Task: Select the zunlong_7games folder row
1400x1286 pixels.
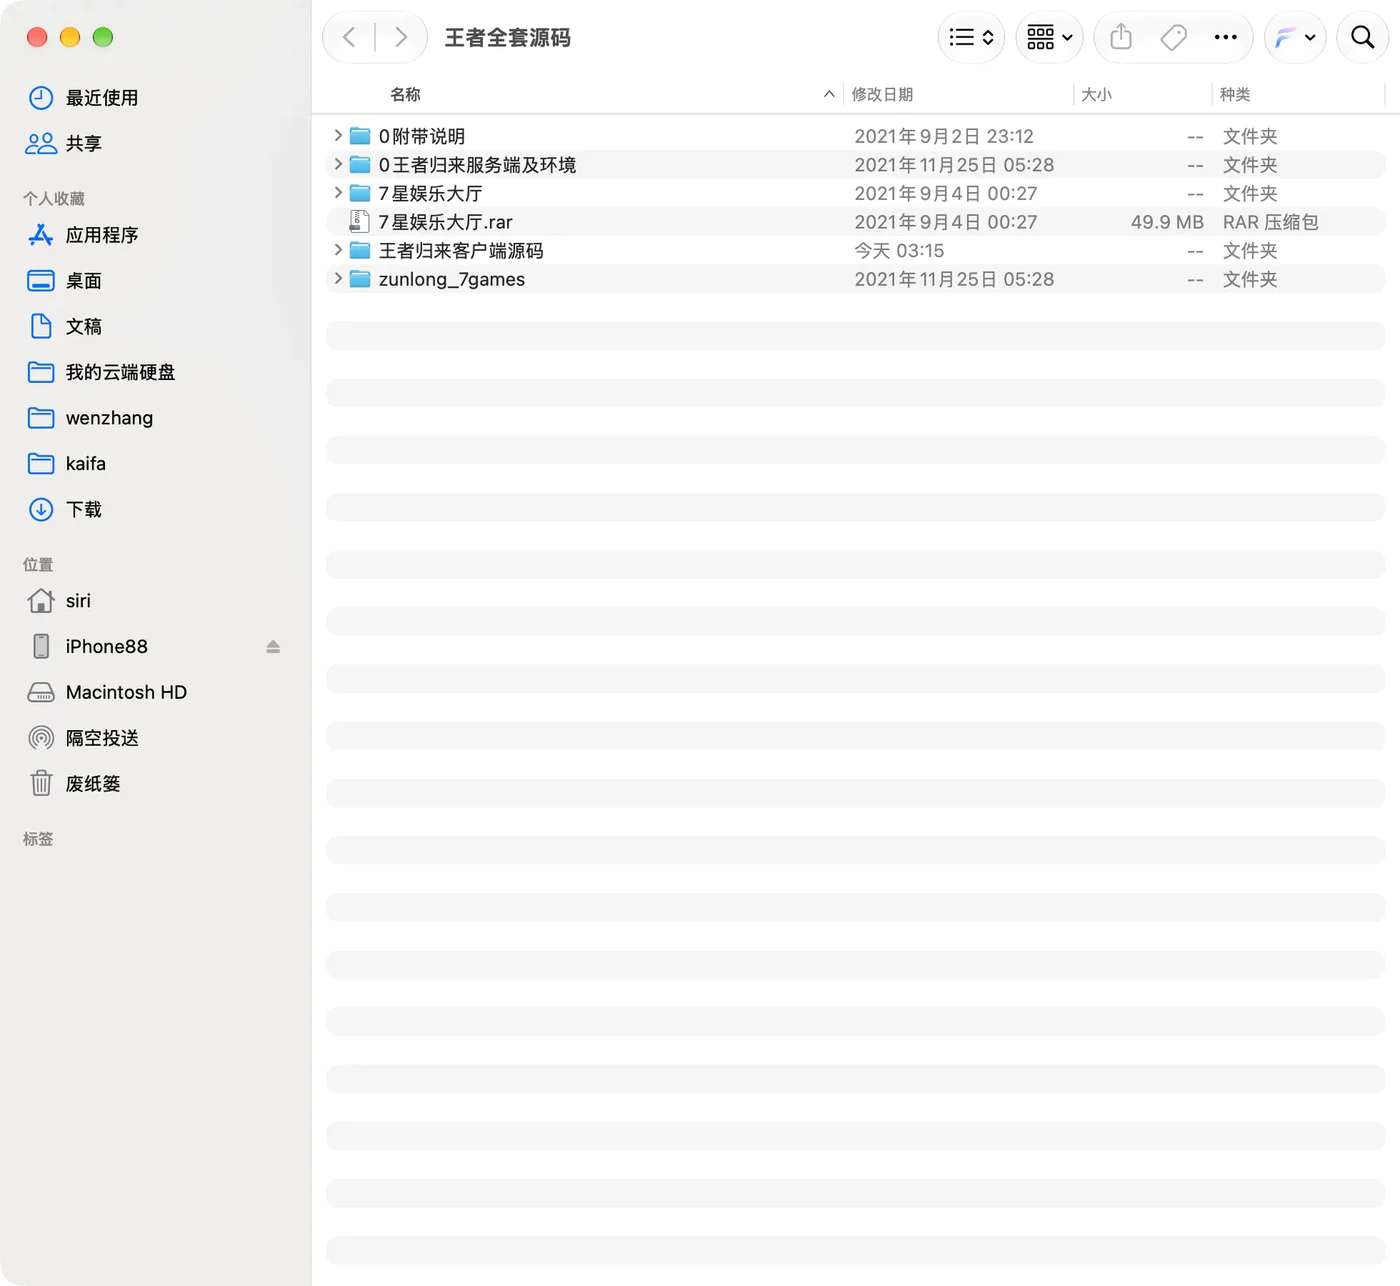Action: (x=856, y=279)
